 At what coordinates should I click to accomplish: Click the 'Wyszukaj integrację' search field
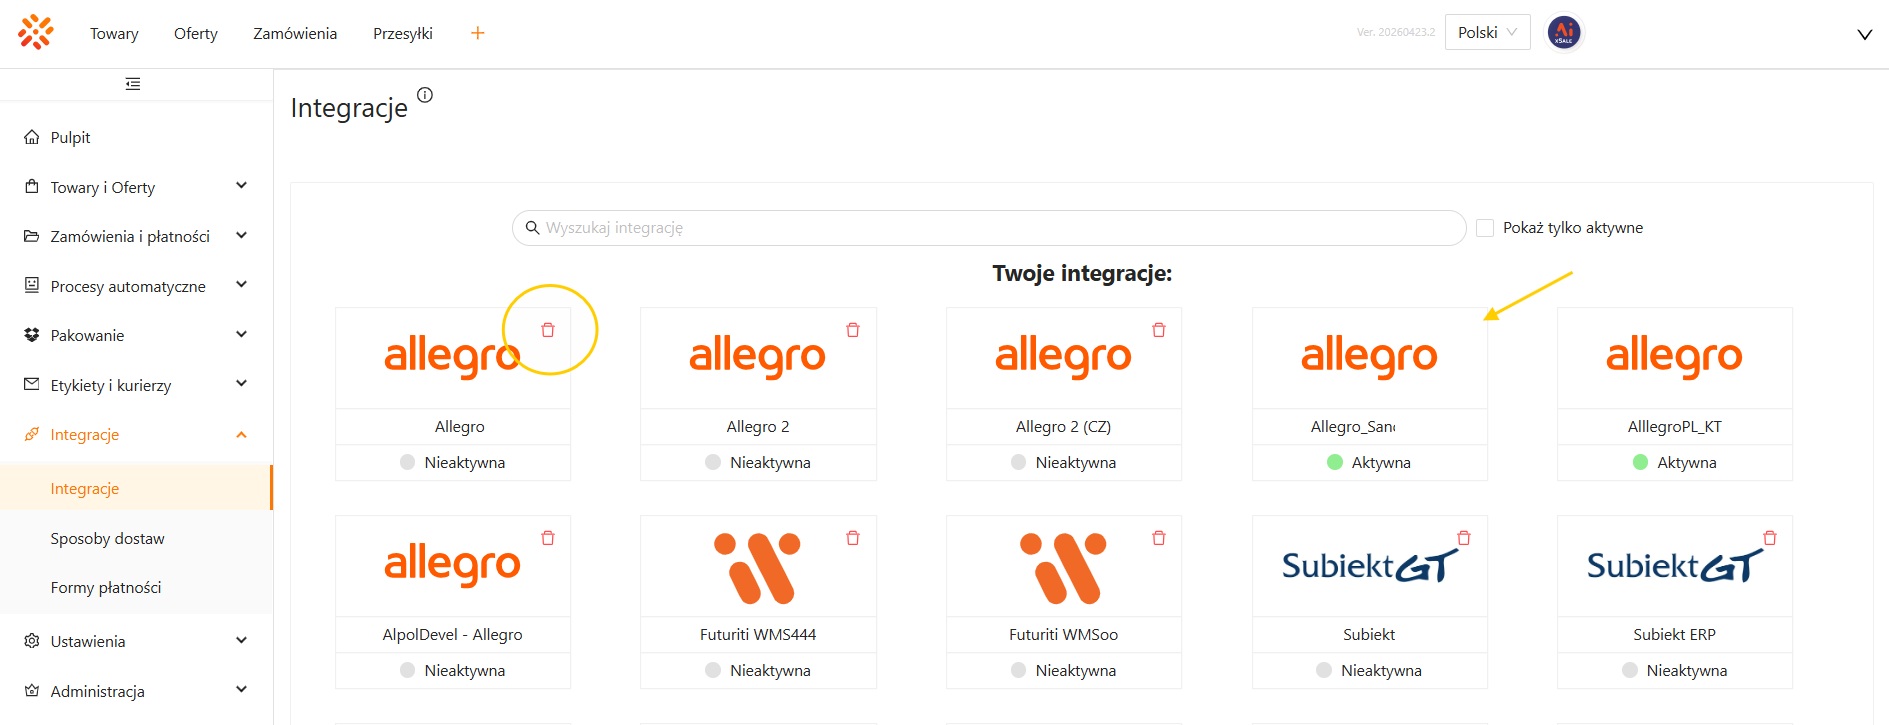coord(990,228)
